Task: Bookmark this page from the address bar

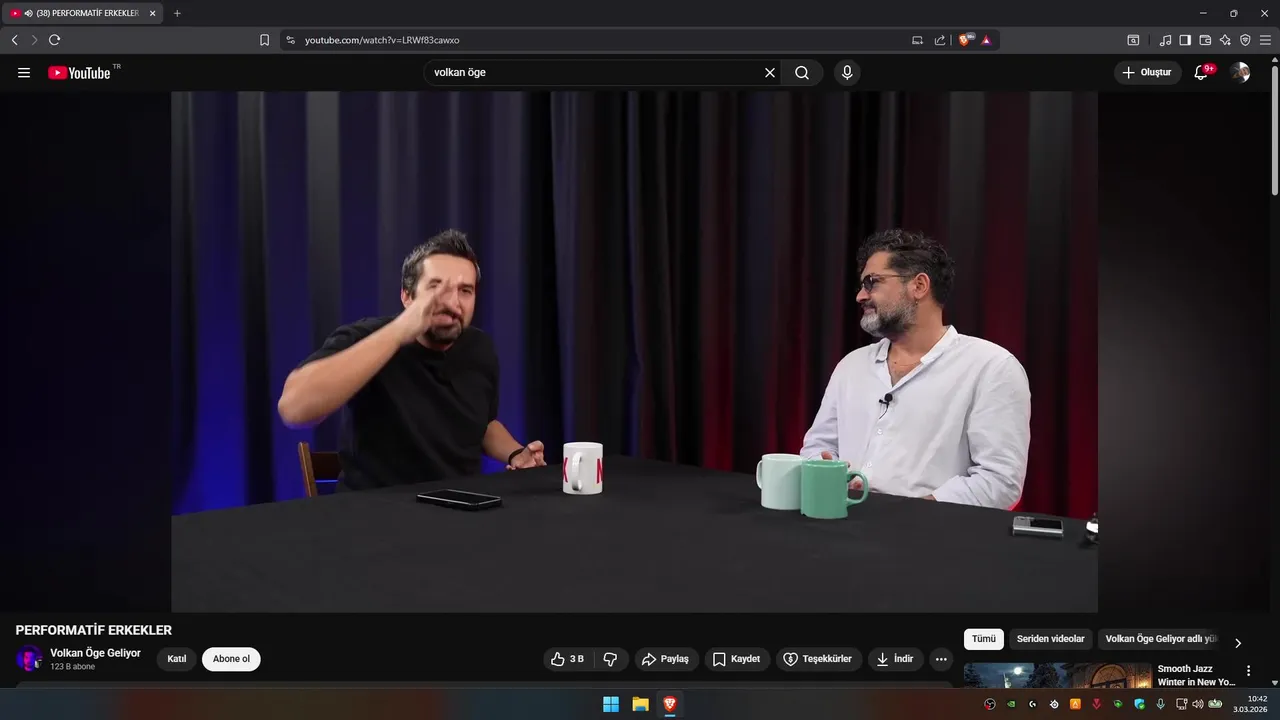Action: [x=264, y=40]
